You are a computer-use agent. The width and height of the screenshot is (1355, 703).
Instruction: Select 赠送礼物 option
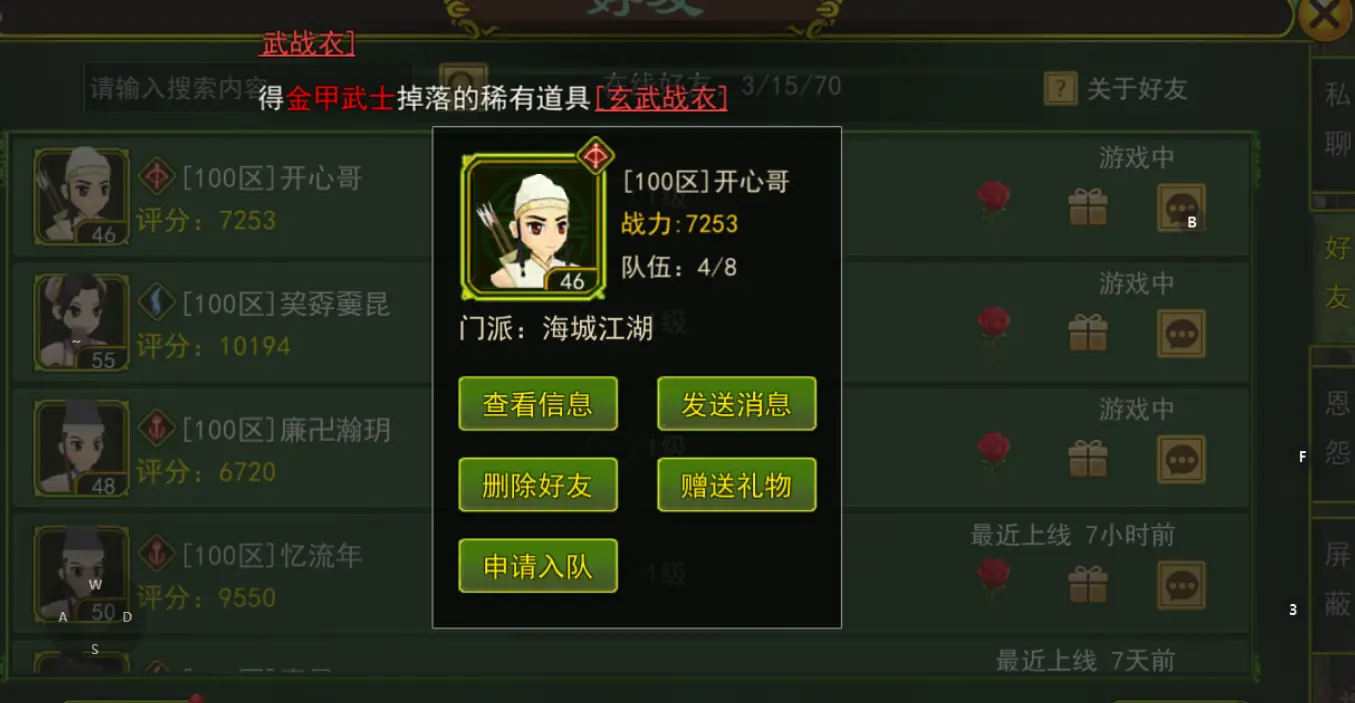(737, 485)
